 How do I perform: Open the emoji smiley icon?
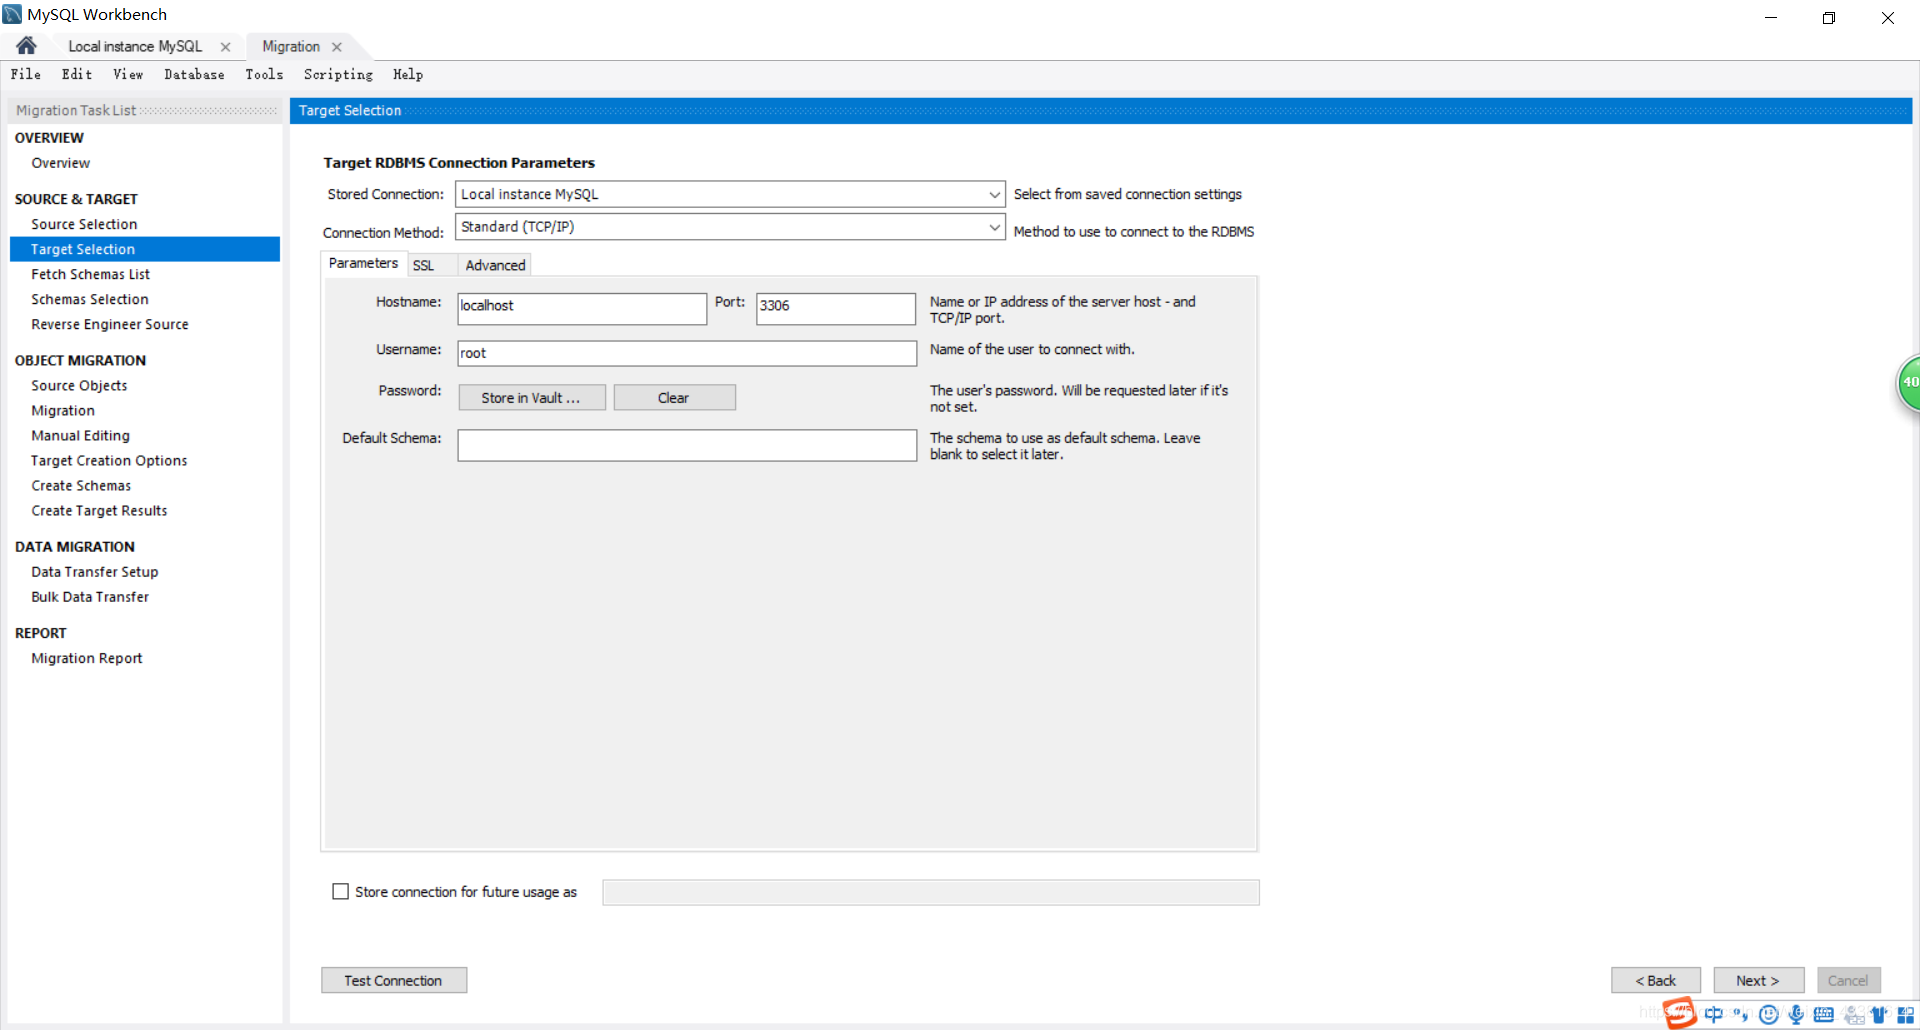point(1769,1014)
